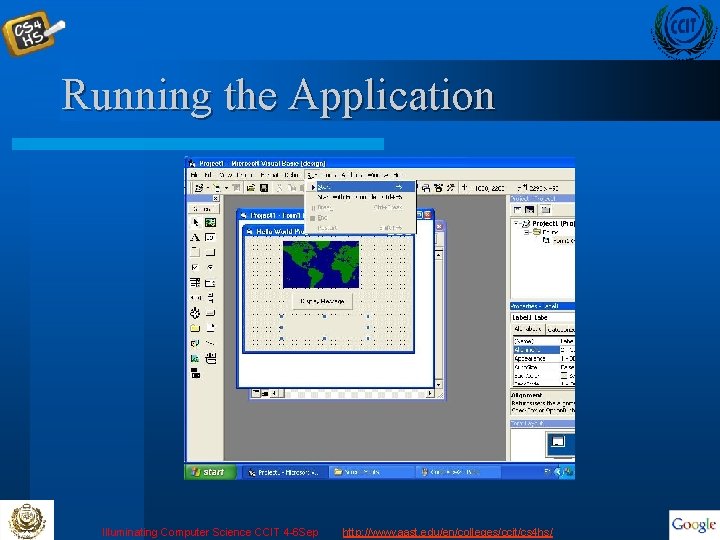Select the VScrollBar control tool
The height and width of the screenshot is (540, 720).
210,298
